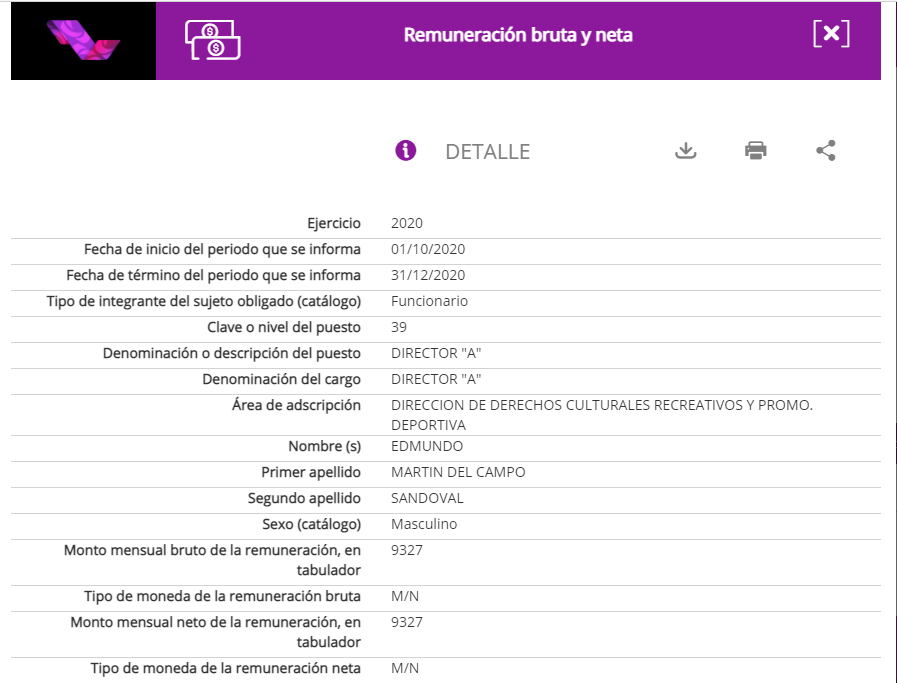Select the start date 01/10/2020
897x683 pixels.
428,249
